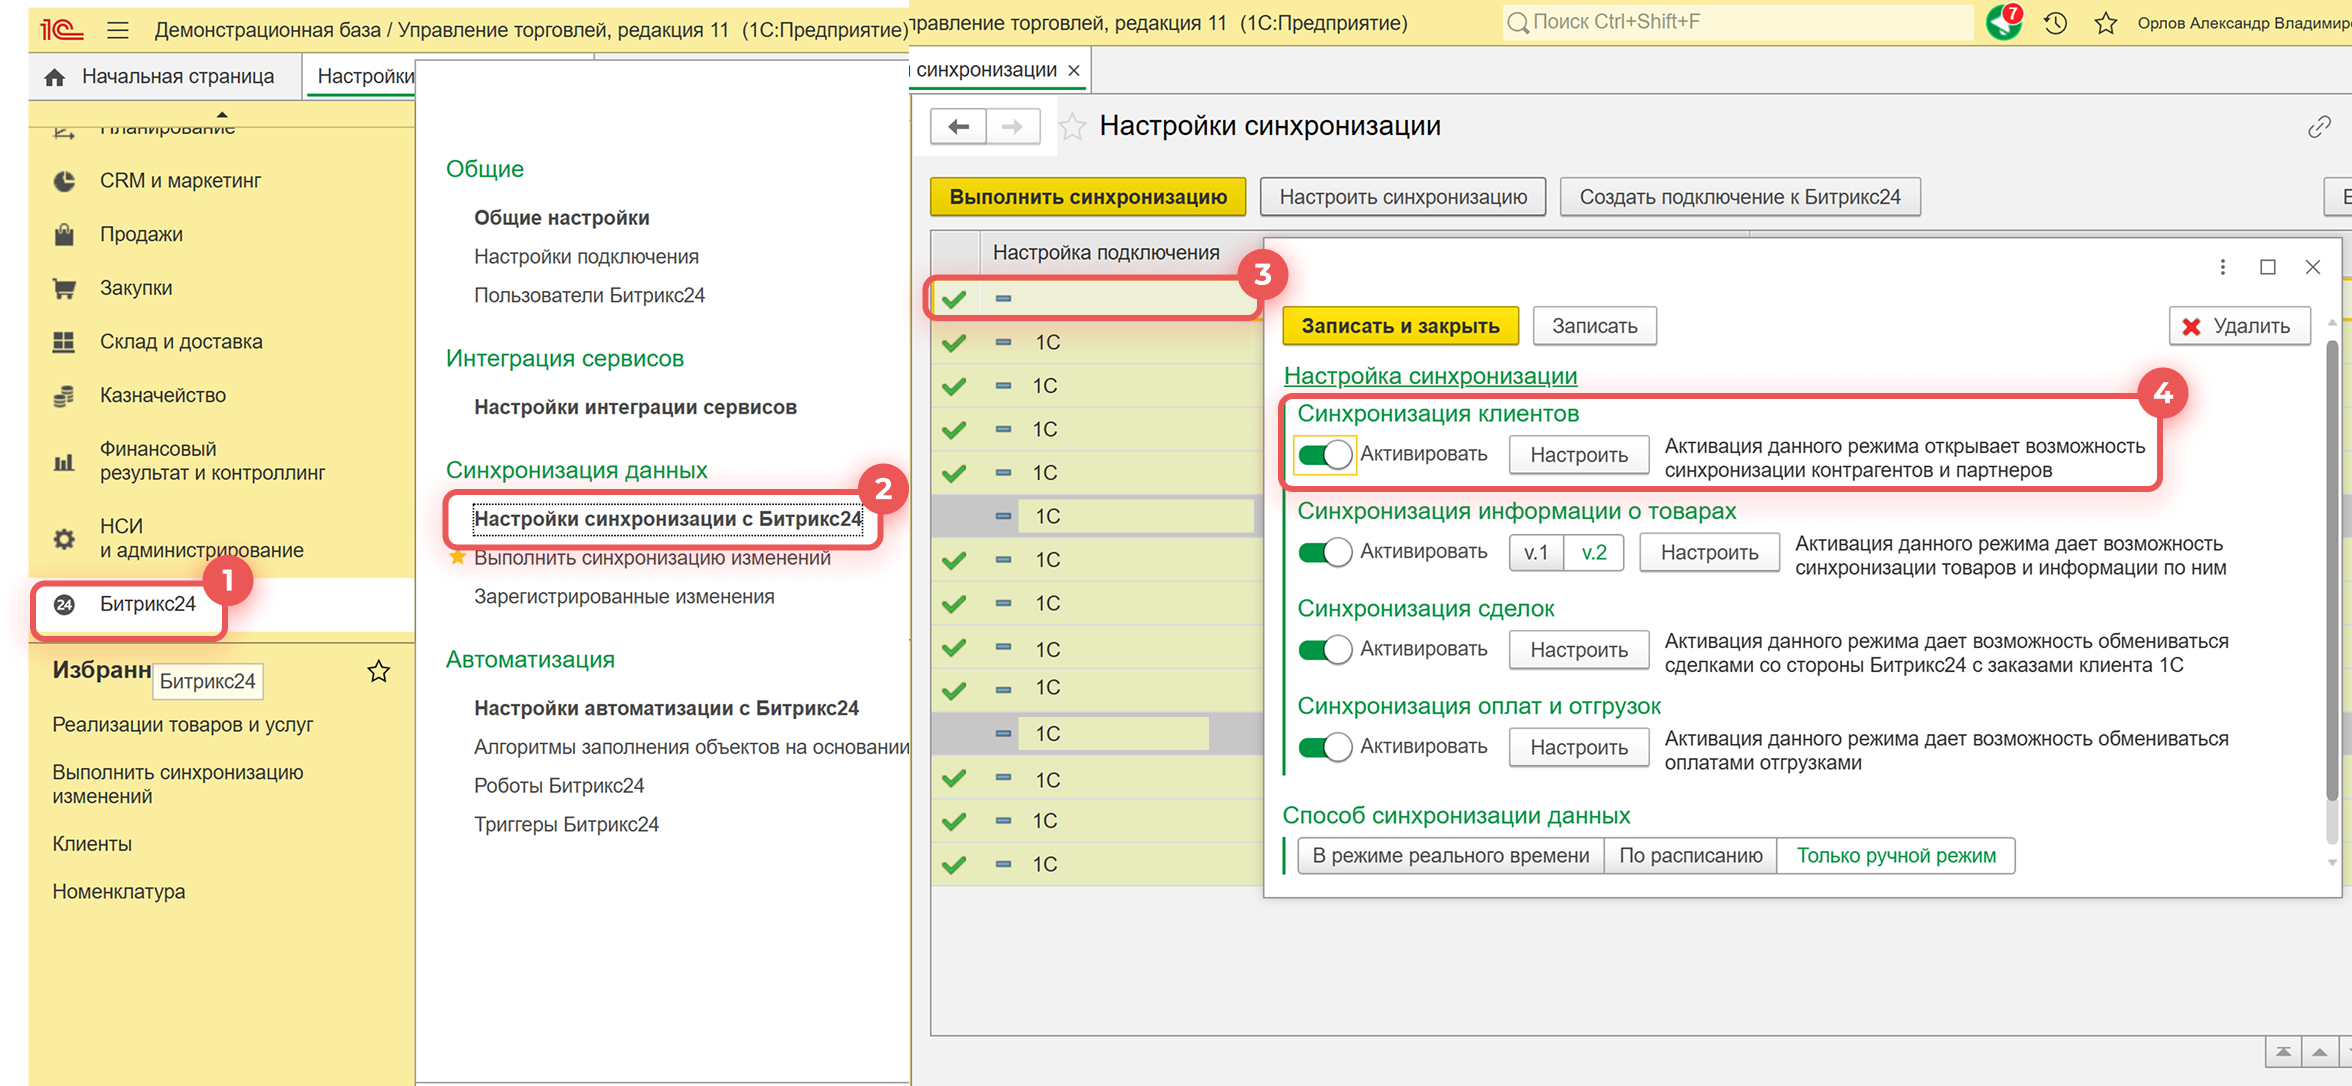2352x1086 pixels.
Task: Open favorites star in top bar
Action: pyautogui.click(x=2106, y=23)
